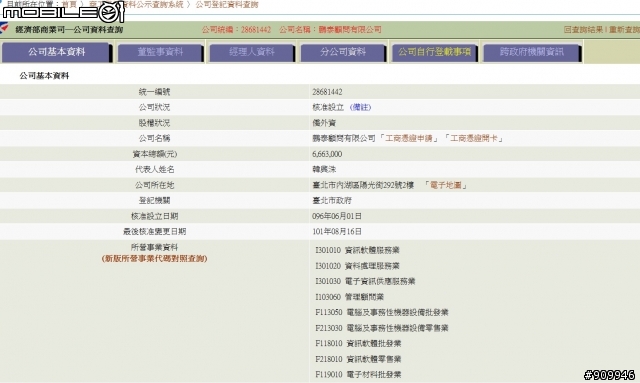
Task: Click the date 101年08月16日
Action: tap(337, 232)
